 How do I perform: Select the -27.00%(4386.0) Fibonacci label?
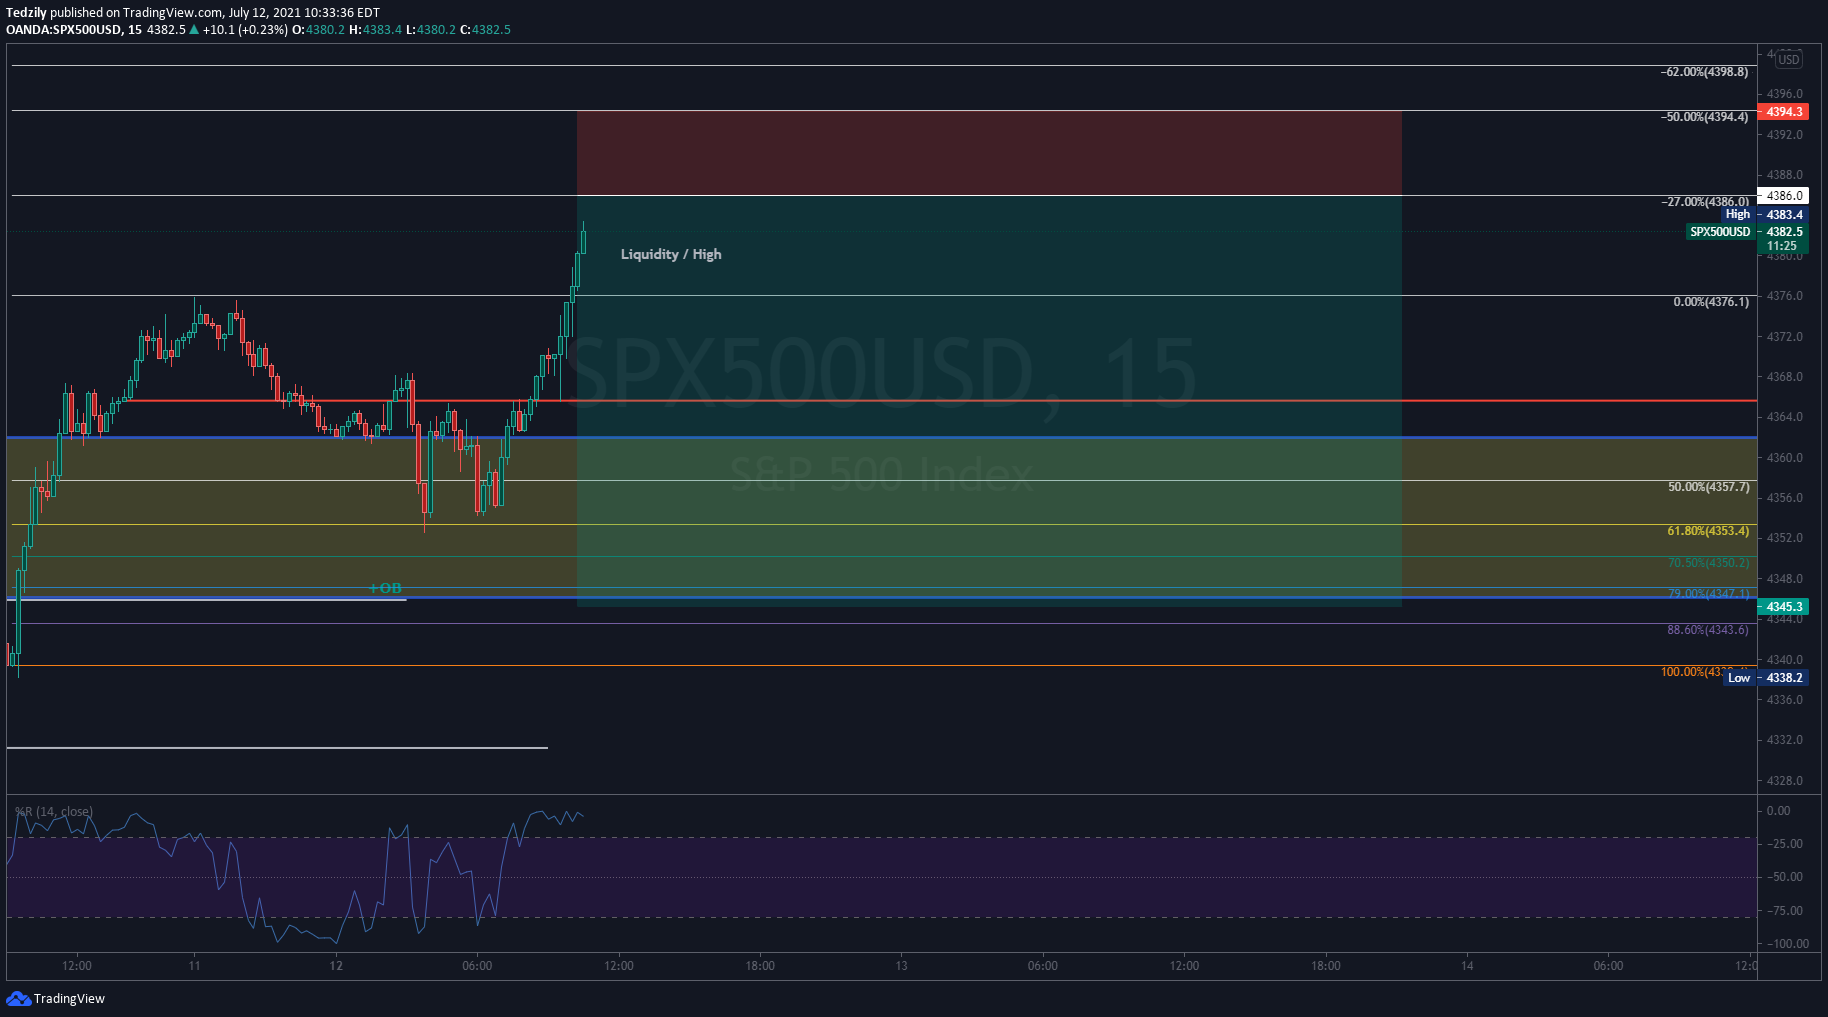click(1705, 201)
